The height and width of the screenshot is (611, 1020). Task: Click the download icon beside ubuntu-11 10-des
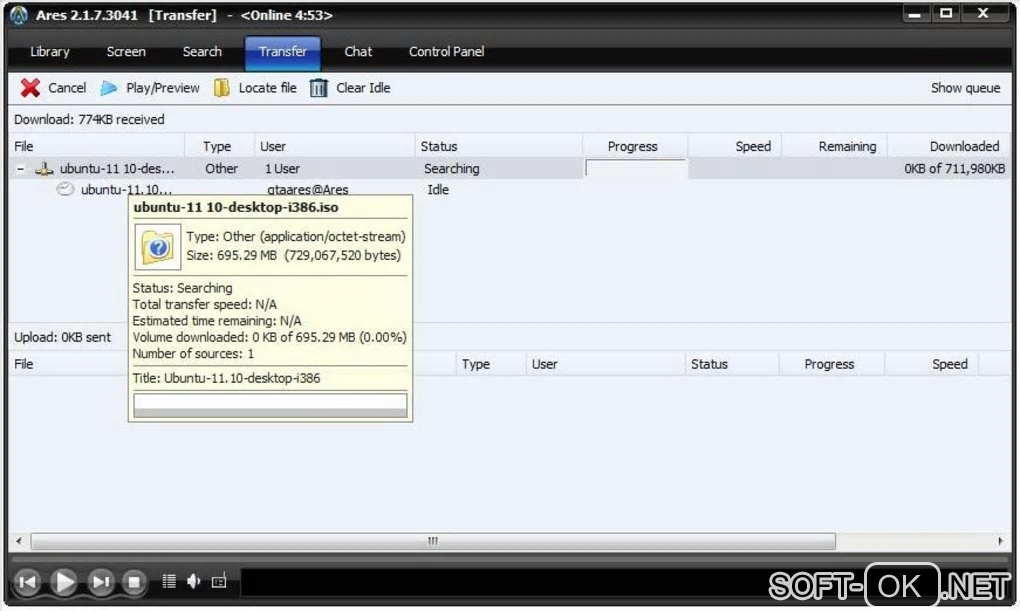pyautogui.click(x=44, y=169)
